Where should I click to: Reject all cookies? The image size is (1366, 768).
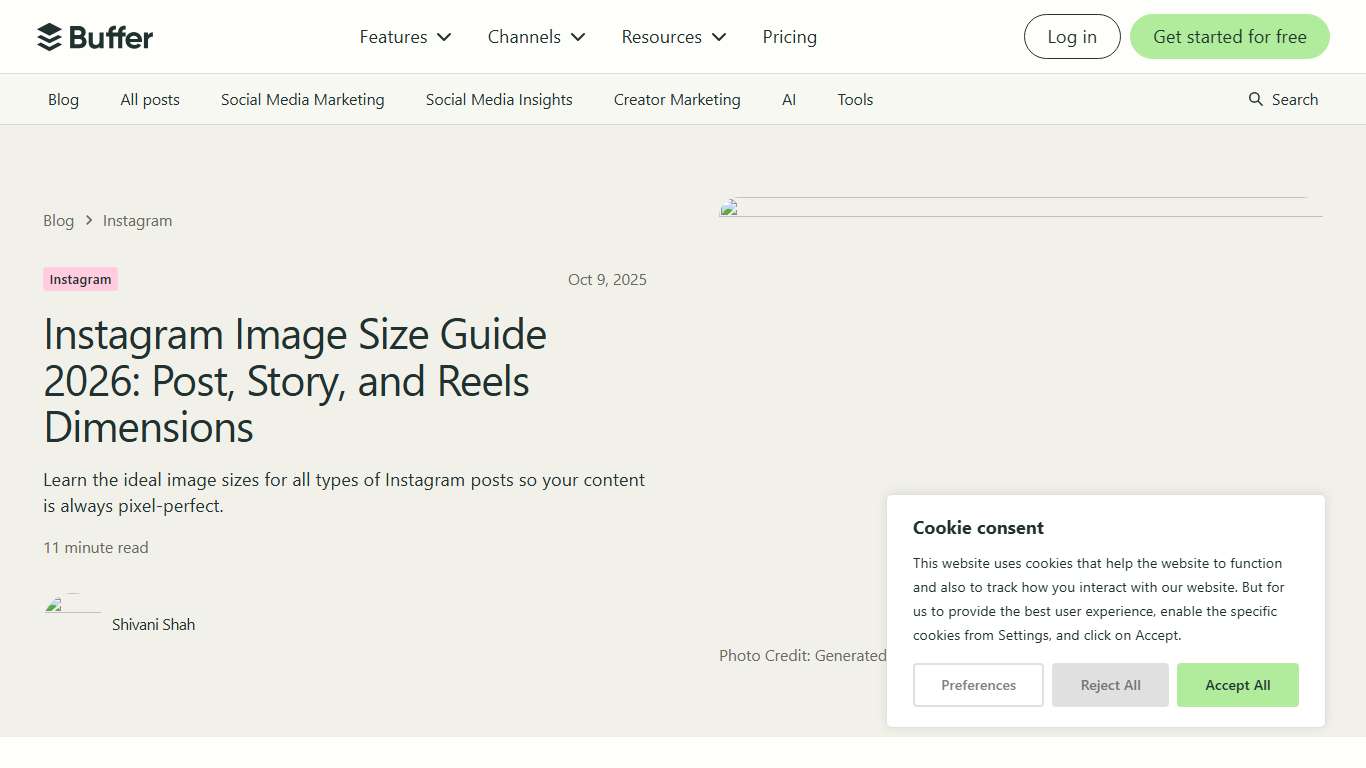[x=1110, y=685]
